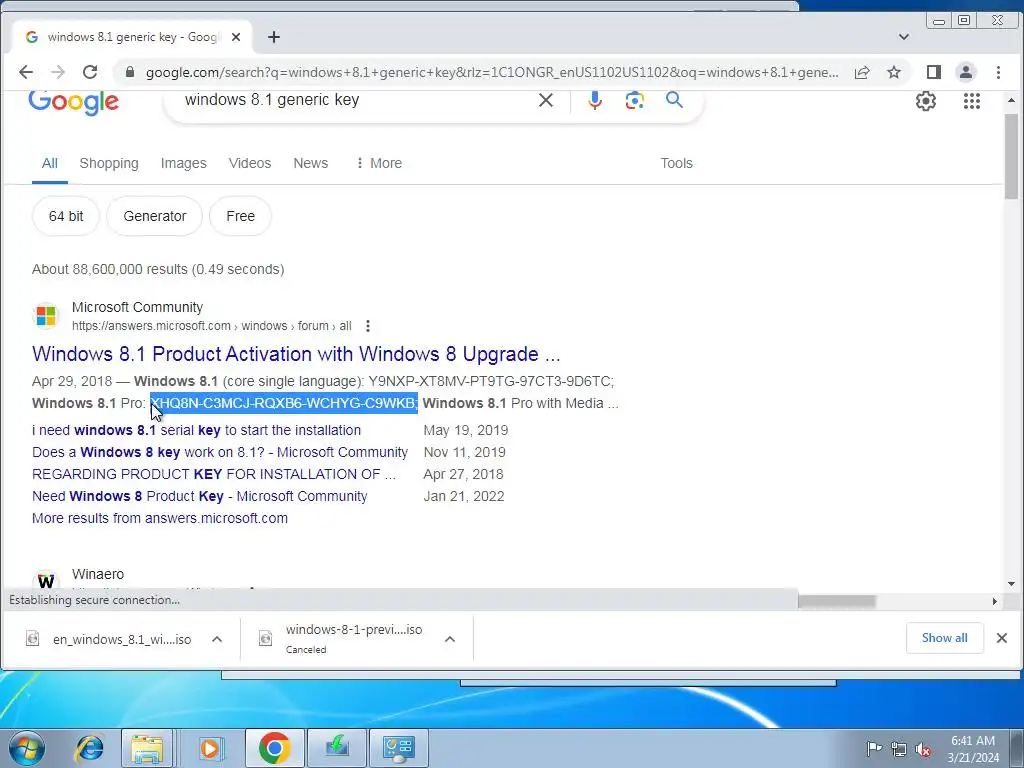Click the Google logo
The width and height of the screenshot is (1024, 768).
[74, 101]
